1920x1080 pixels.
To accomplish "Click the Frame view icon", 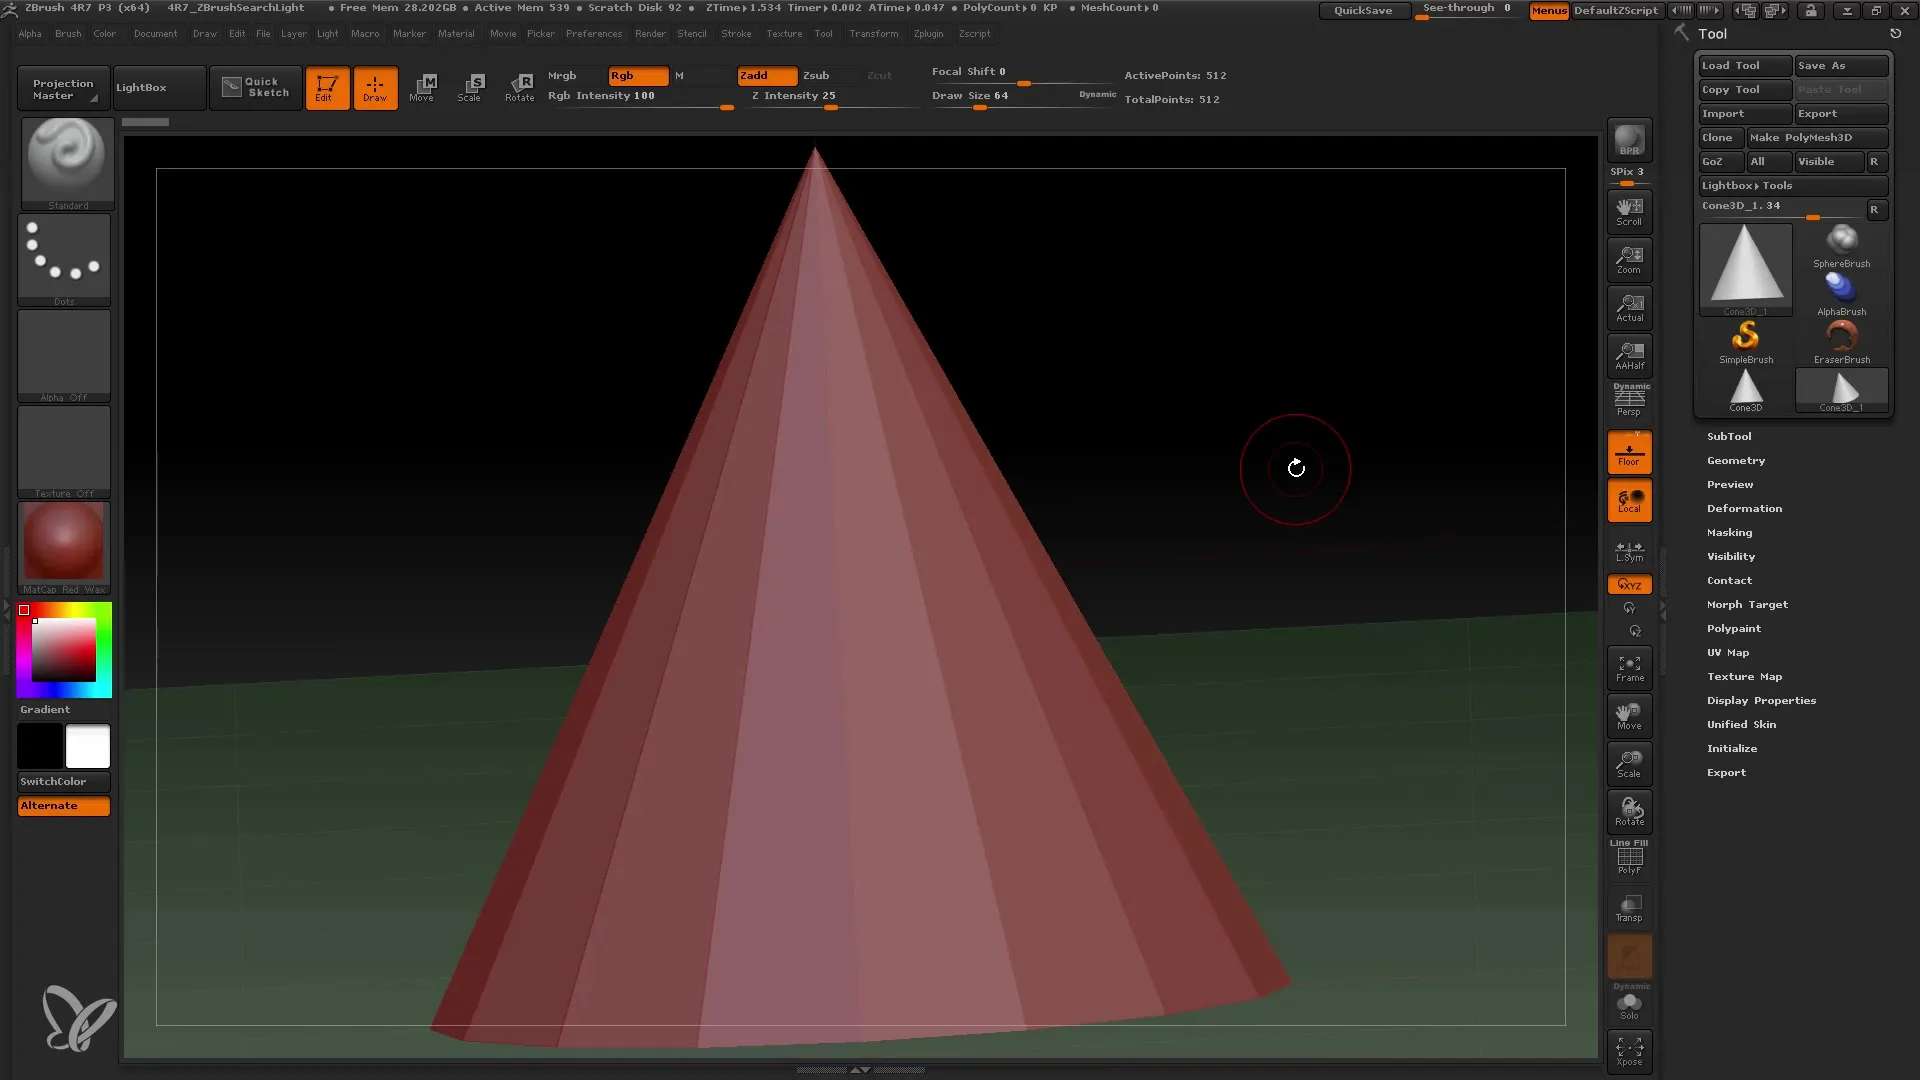I will click(1629, 669).
